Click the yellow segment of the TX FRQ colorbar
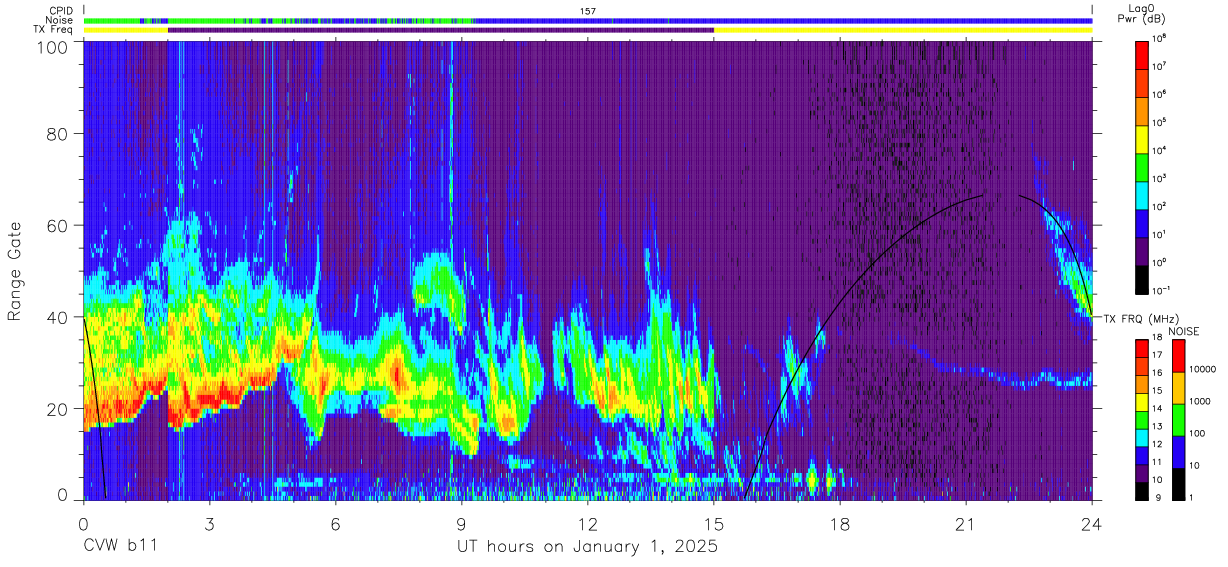This screenshot has height=567, width=1228. coord(1142,402)
